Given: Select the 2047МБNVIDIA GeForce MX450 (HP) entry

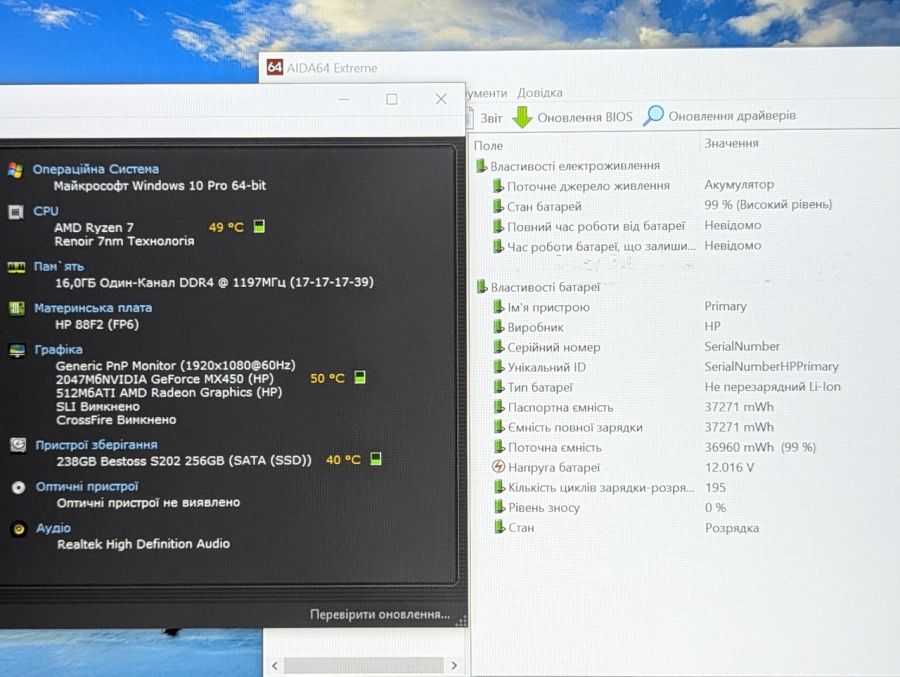Looking at the screenshot, I should click(165, 379).
